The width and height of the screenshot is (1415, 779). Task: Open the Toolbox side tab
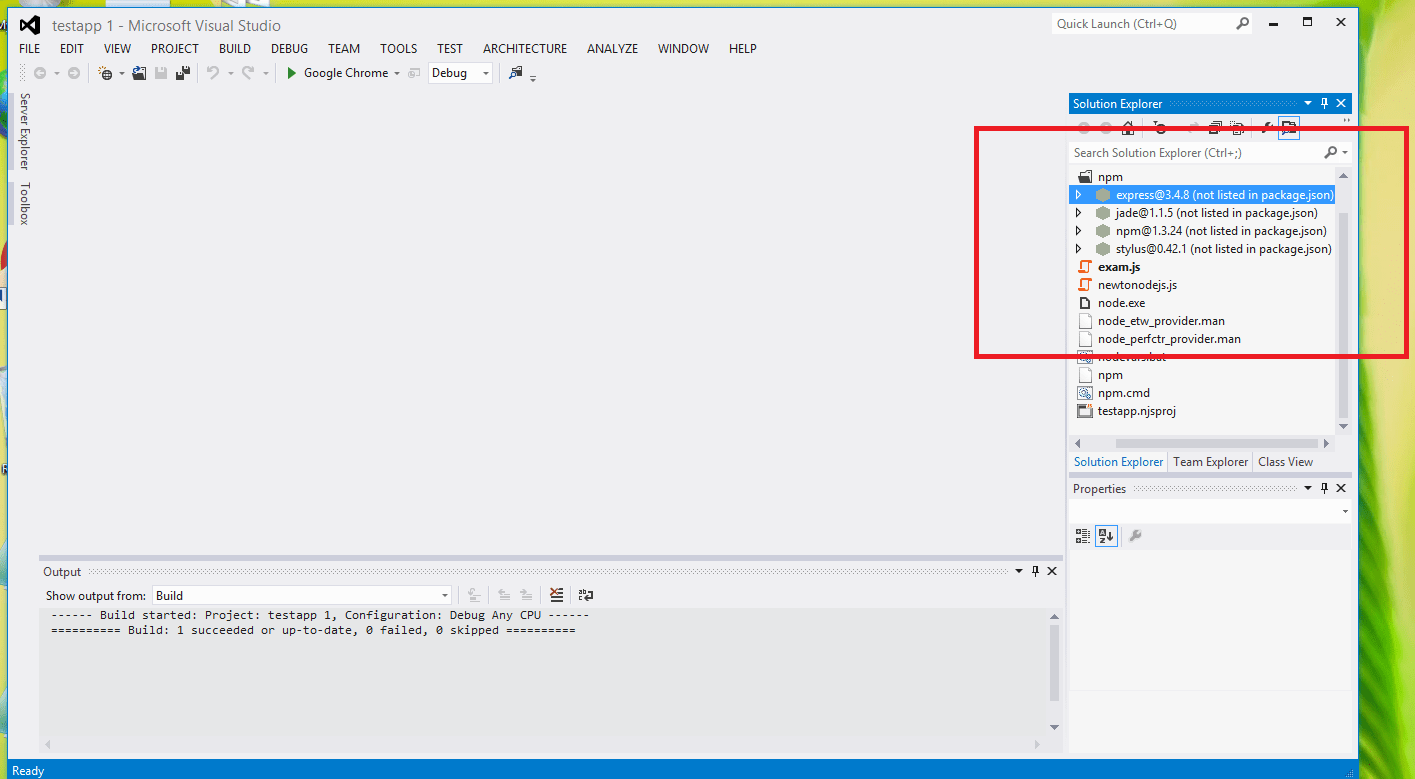tap(25, 203)
